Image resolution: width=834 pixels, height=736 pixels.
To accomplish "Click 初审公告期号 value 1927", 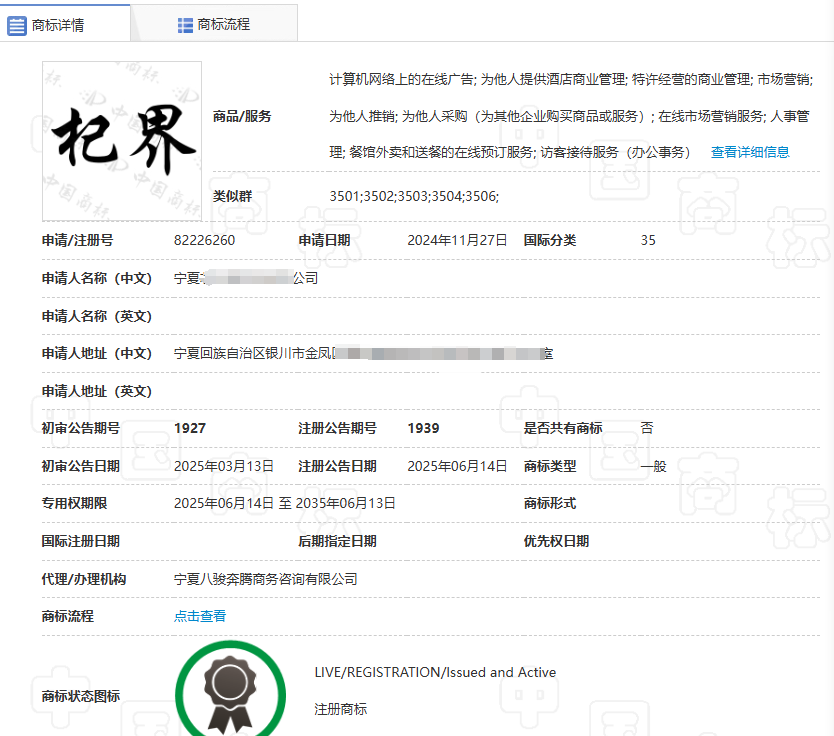I will (190, 428).
